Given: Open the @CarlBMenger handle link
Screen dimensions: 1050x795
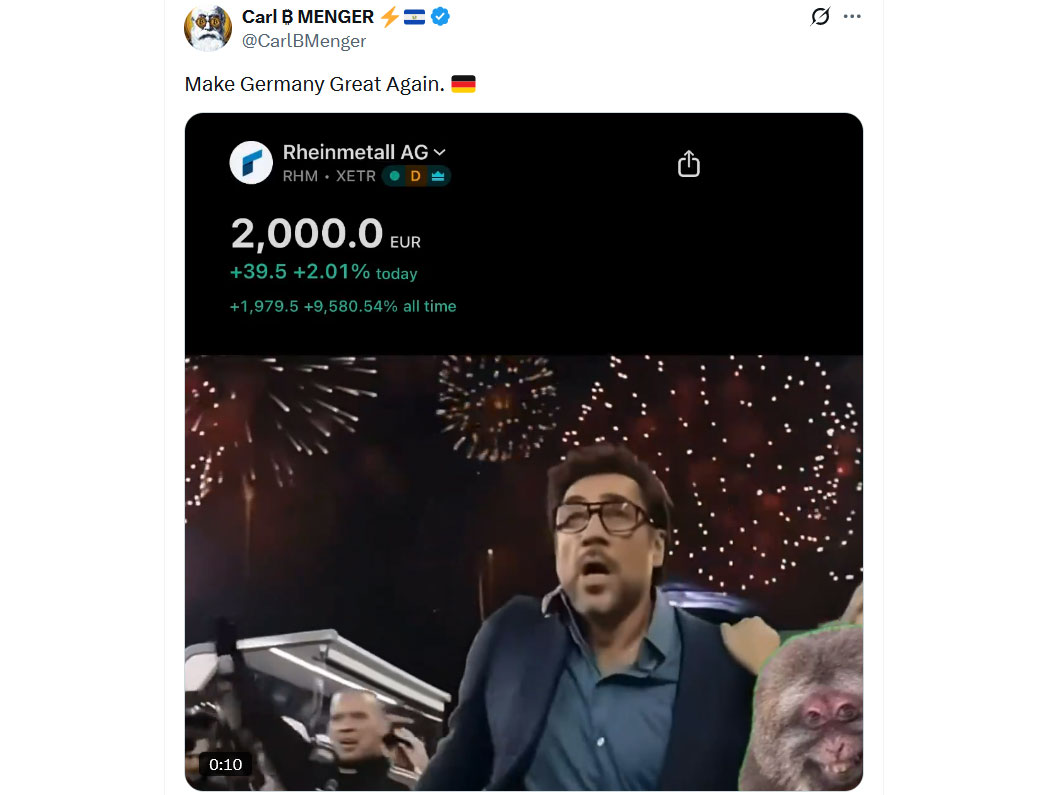Looking at the screenshot, I should (304, 41).
